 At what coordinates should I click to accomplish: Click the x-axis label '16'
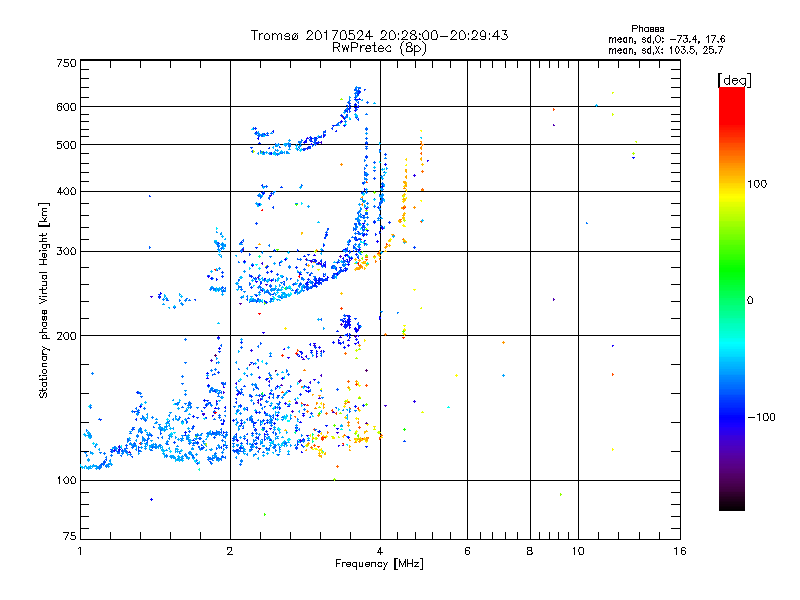point(680,551)
